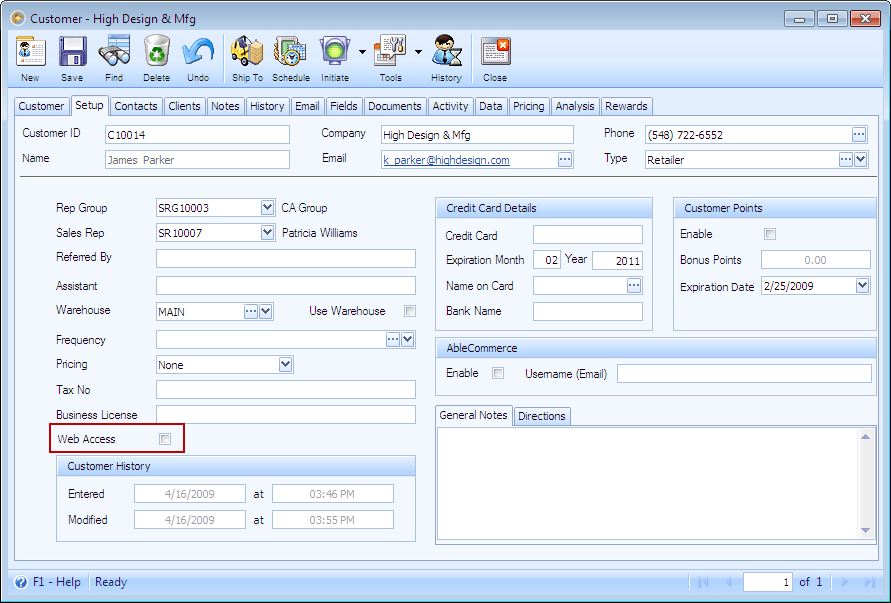Go to first record navigation arrow
The image size is (891, 603).
tap(703, 582)
